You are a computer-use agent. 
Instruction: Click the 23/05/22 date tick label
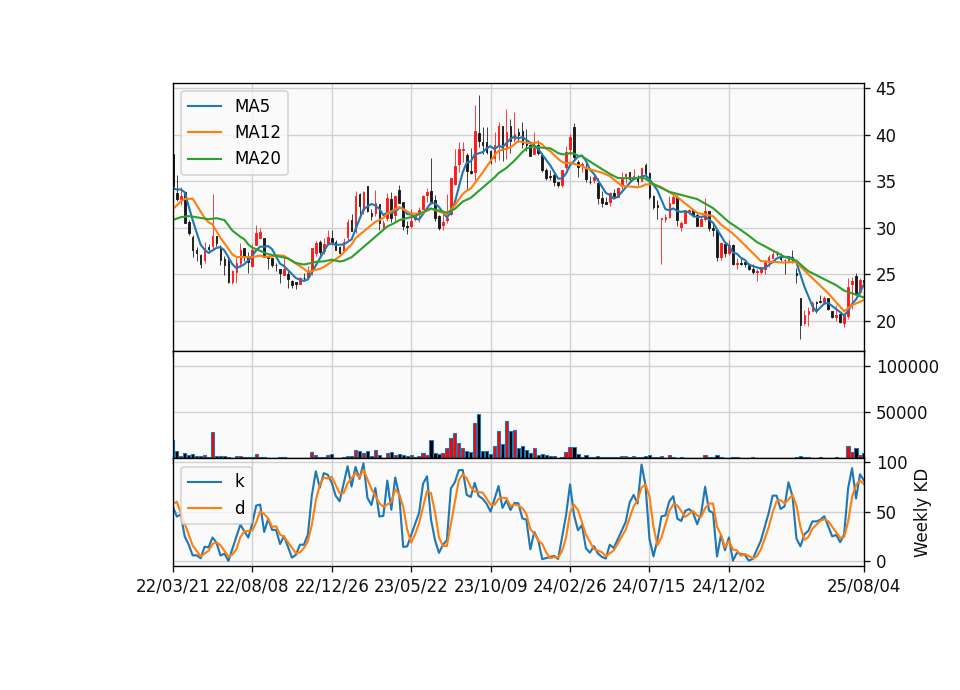click(x=411, y=586)
